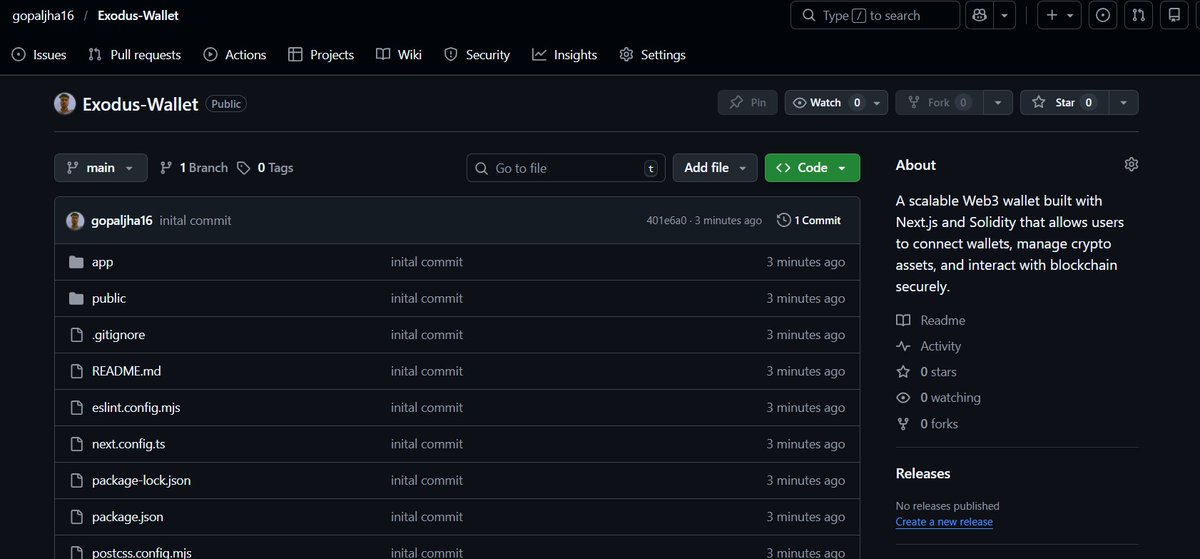Open the public folder

pos(109,298)
